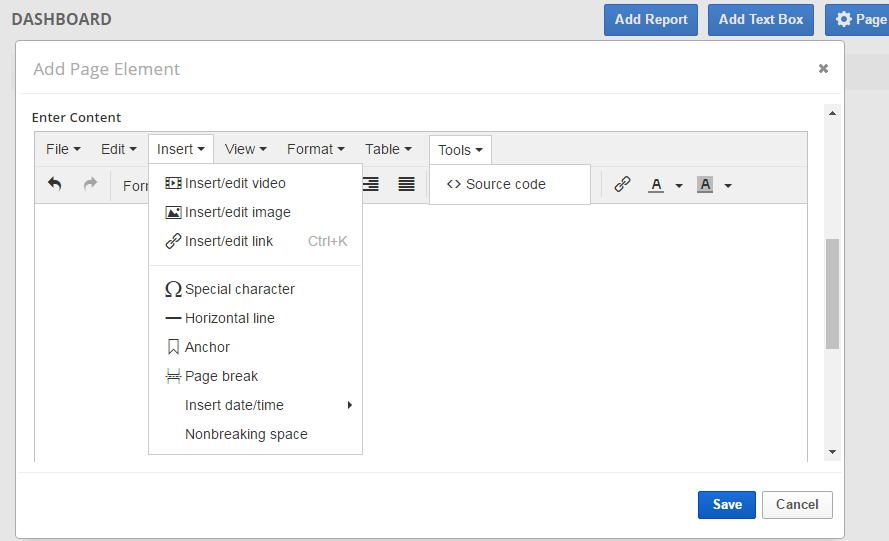Viewport: 889px width, 541px height.
Task: Click the Add Report button
Action: coord(651,19)
